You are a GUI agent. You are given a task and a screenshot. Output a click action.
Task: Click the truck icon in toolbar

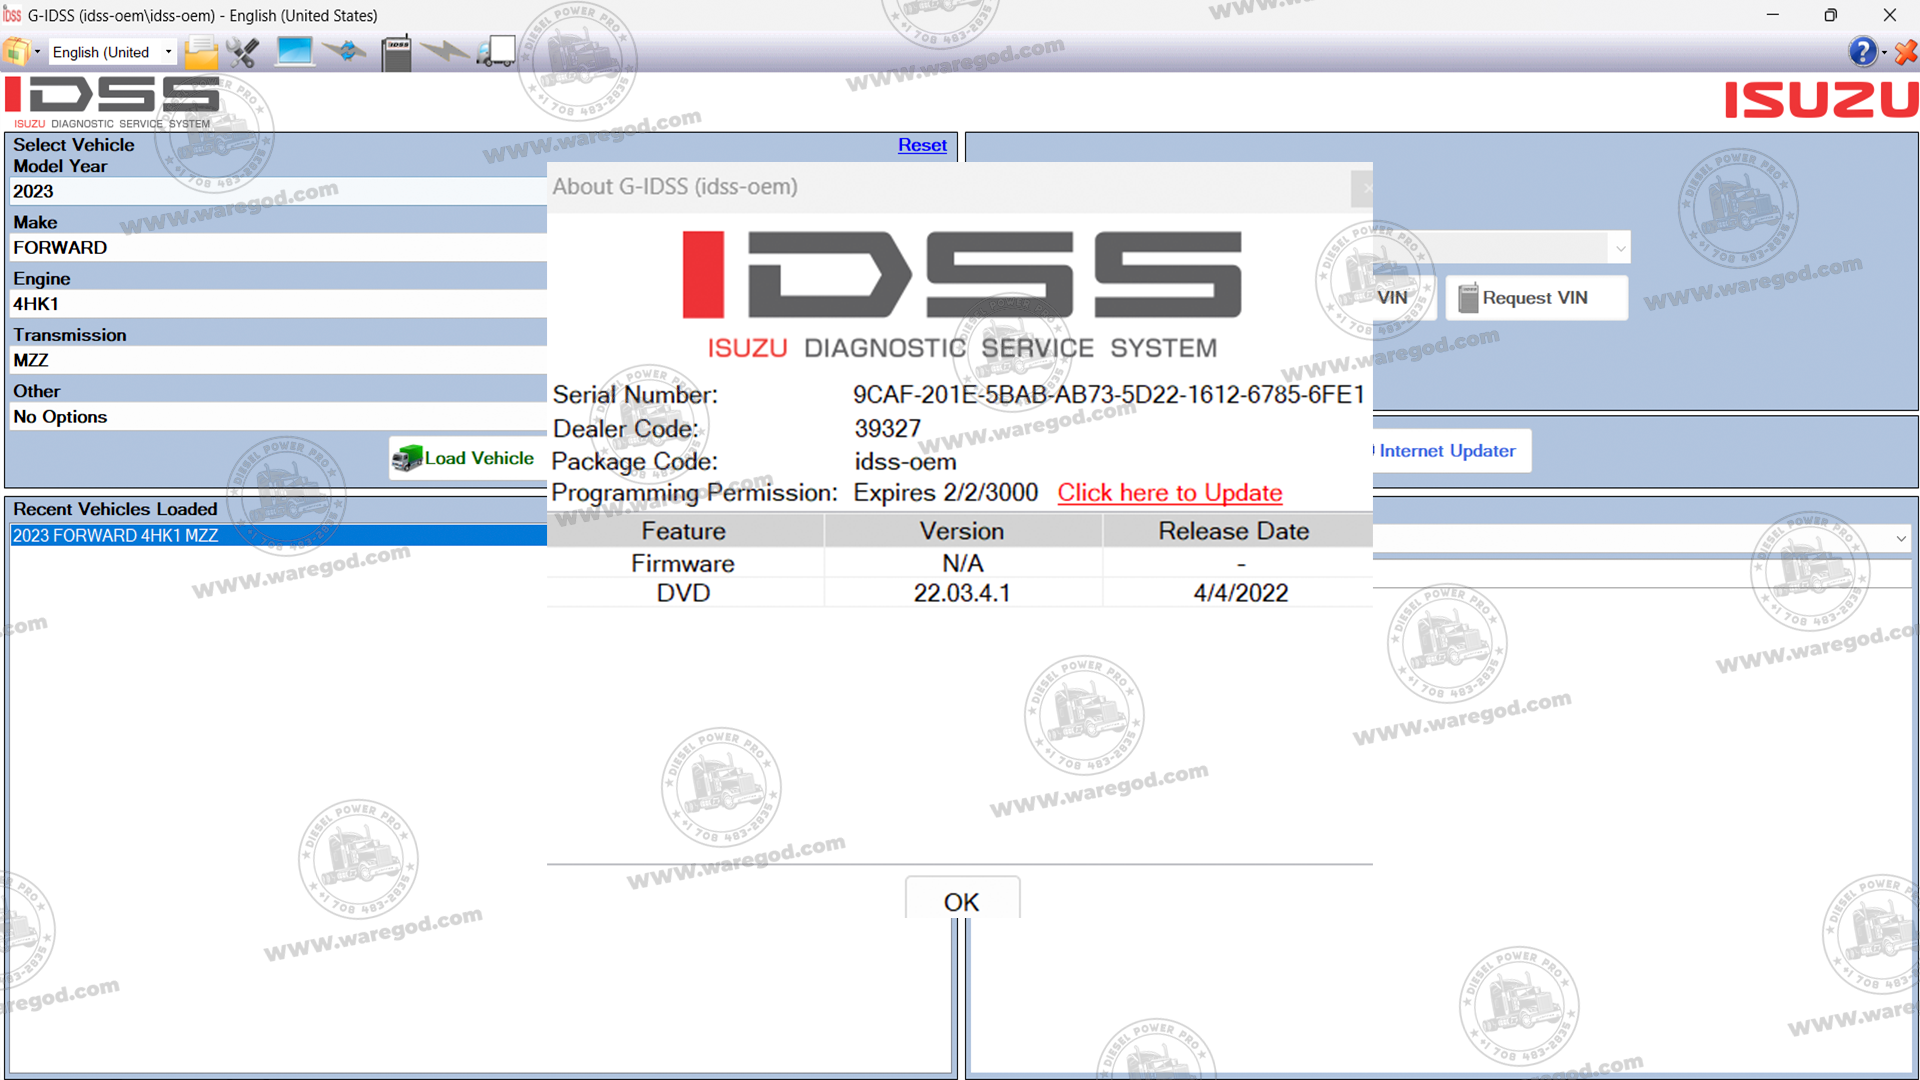(496, 51)
